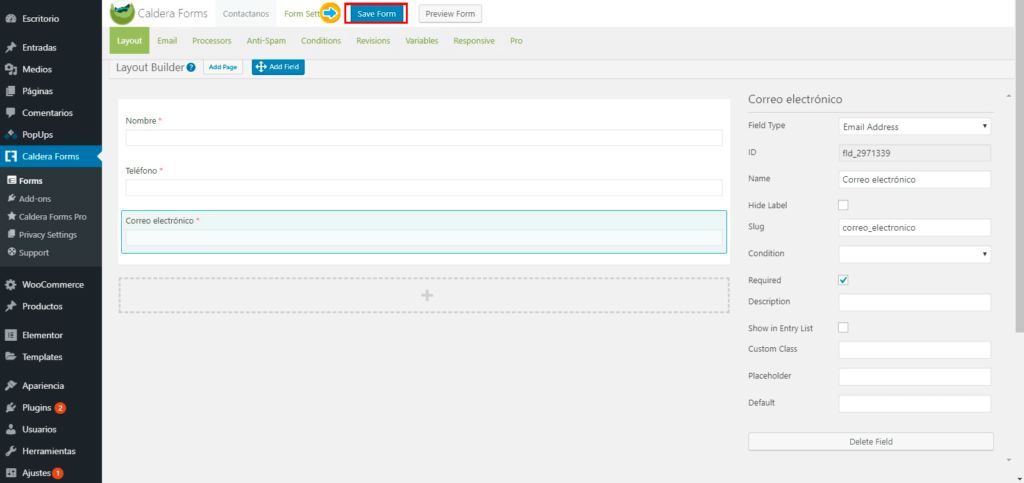Toggle the Hide Label checkbox

[843, 205]
